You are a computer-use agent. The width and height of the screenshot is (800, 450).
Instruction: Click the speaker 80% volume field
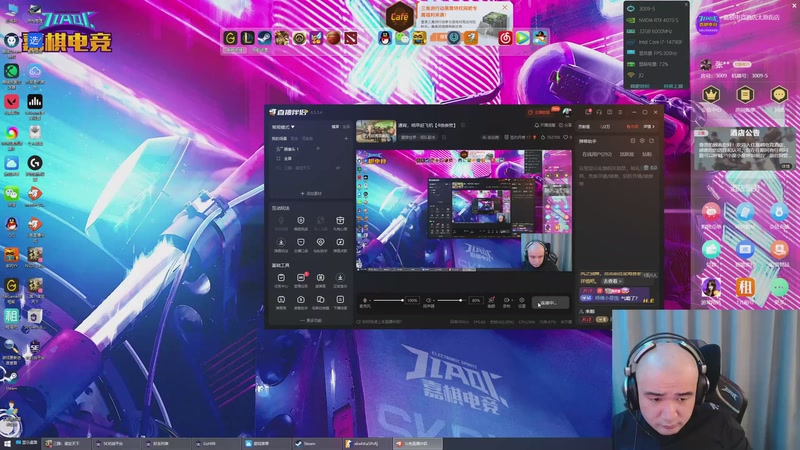(x=476, y=301)
